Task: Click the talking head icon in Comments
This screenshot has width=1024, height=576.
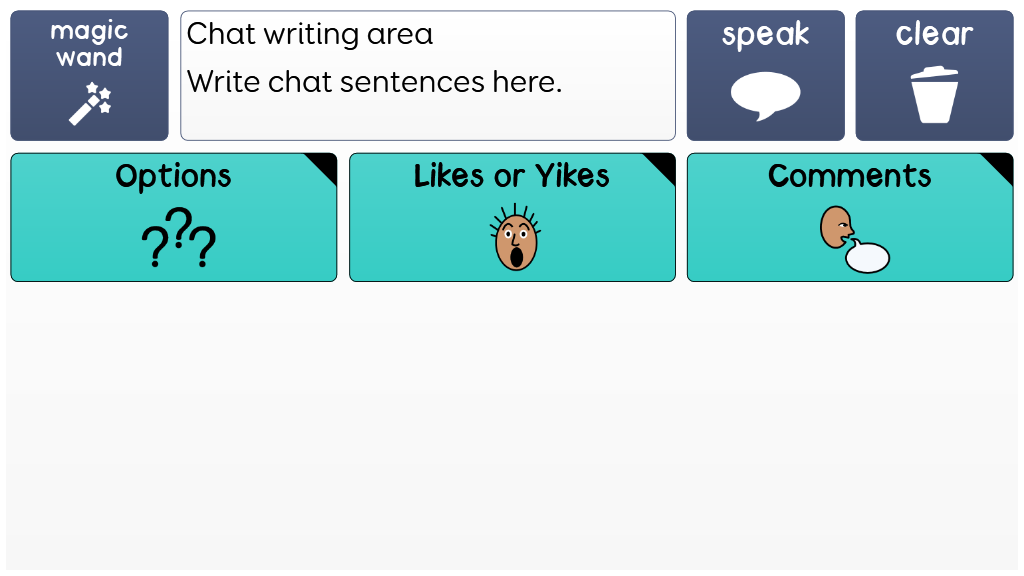Action: point(836,228)
